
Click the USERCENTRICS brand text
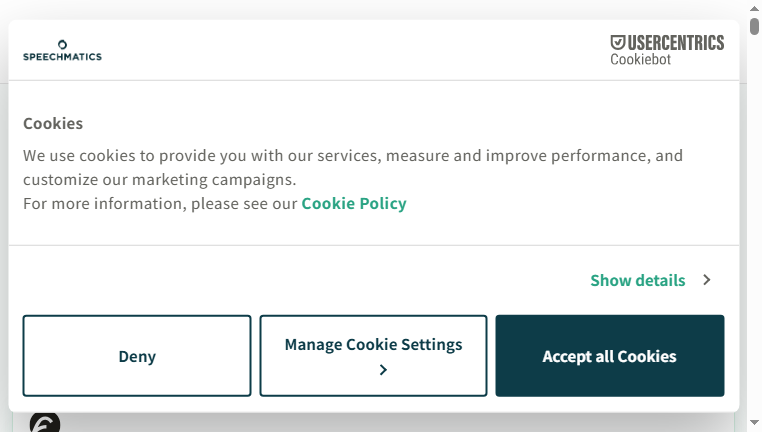(675, 43)
